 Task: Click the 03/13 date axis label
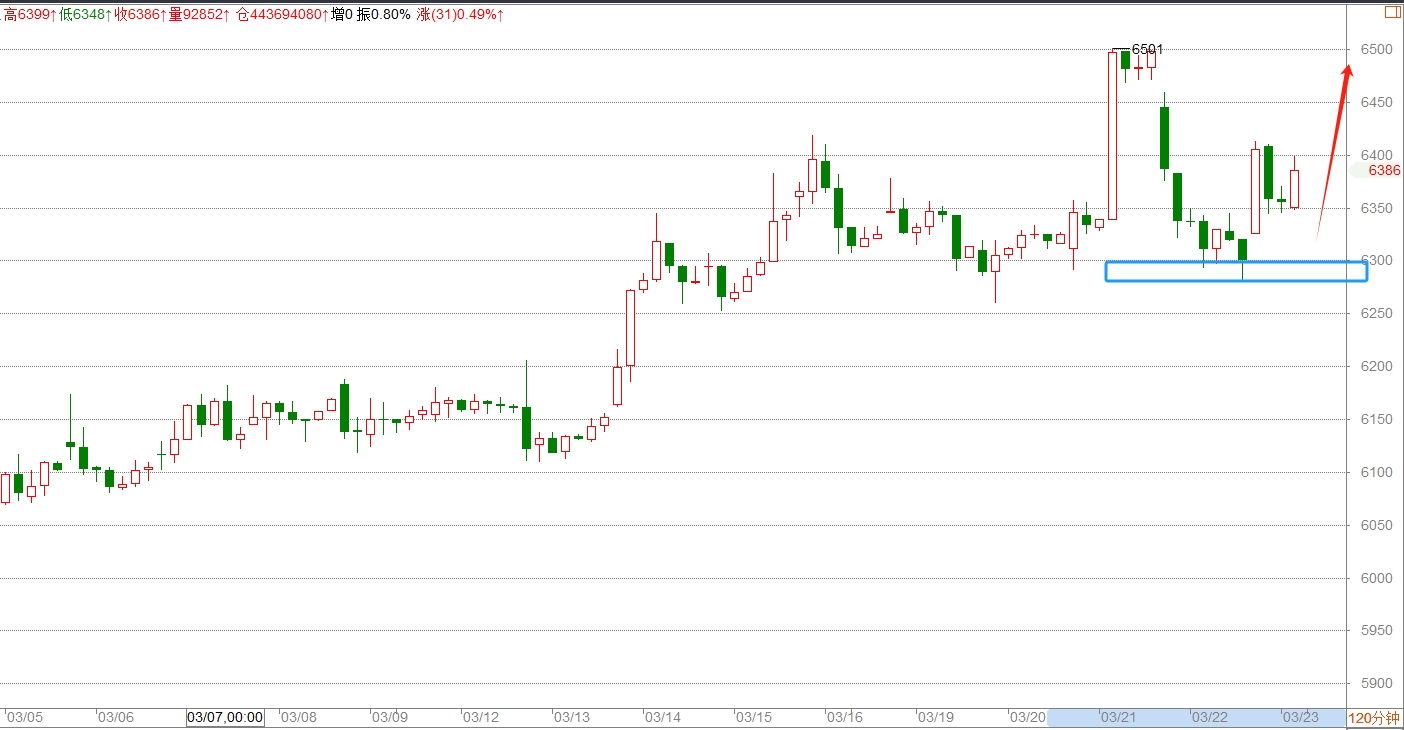pos(572,718)
